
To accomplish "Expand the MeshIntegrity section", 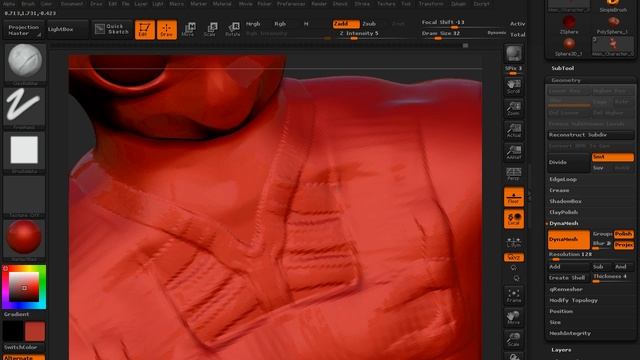I will tap(570, 333).
